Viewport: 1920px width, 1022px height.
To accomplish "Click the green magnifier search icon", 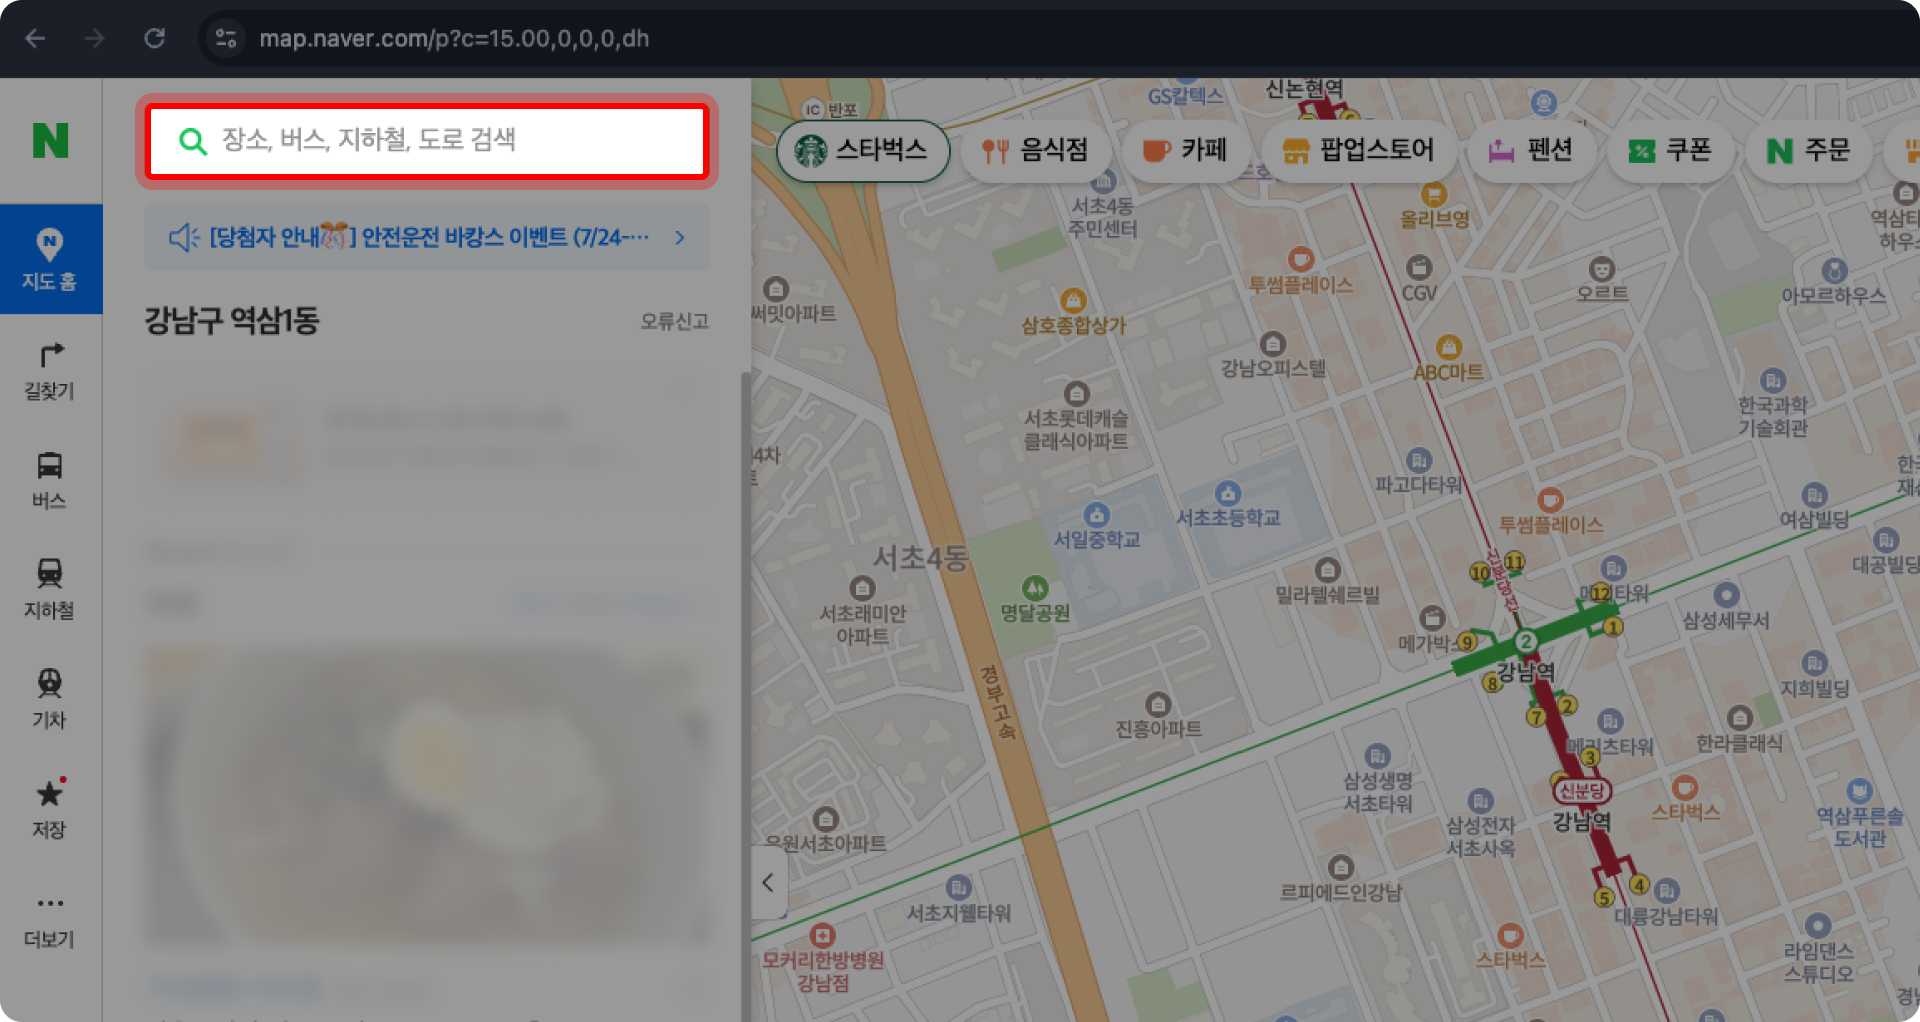I will (x=192, y=141).
